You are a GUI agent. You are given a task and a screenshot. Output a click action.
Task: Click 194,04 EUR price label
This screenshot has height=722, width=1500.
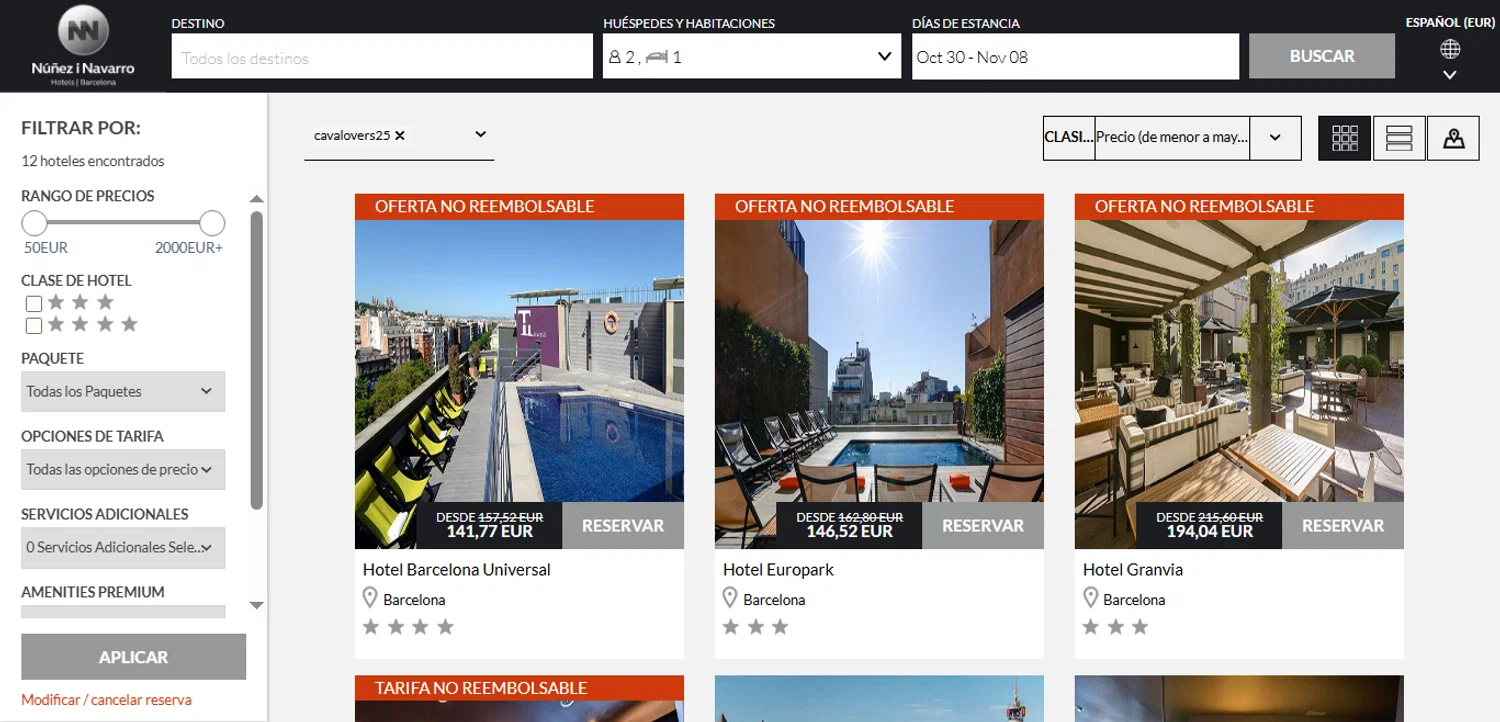pos(1210,532)
